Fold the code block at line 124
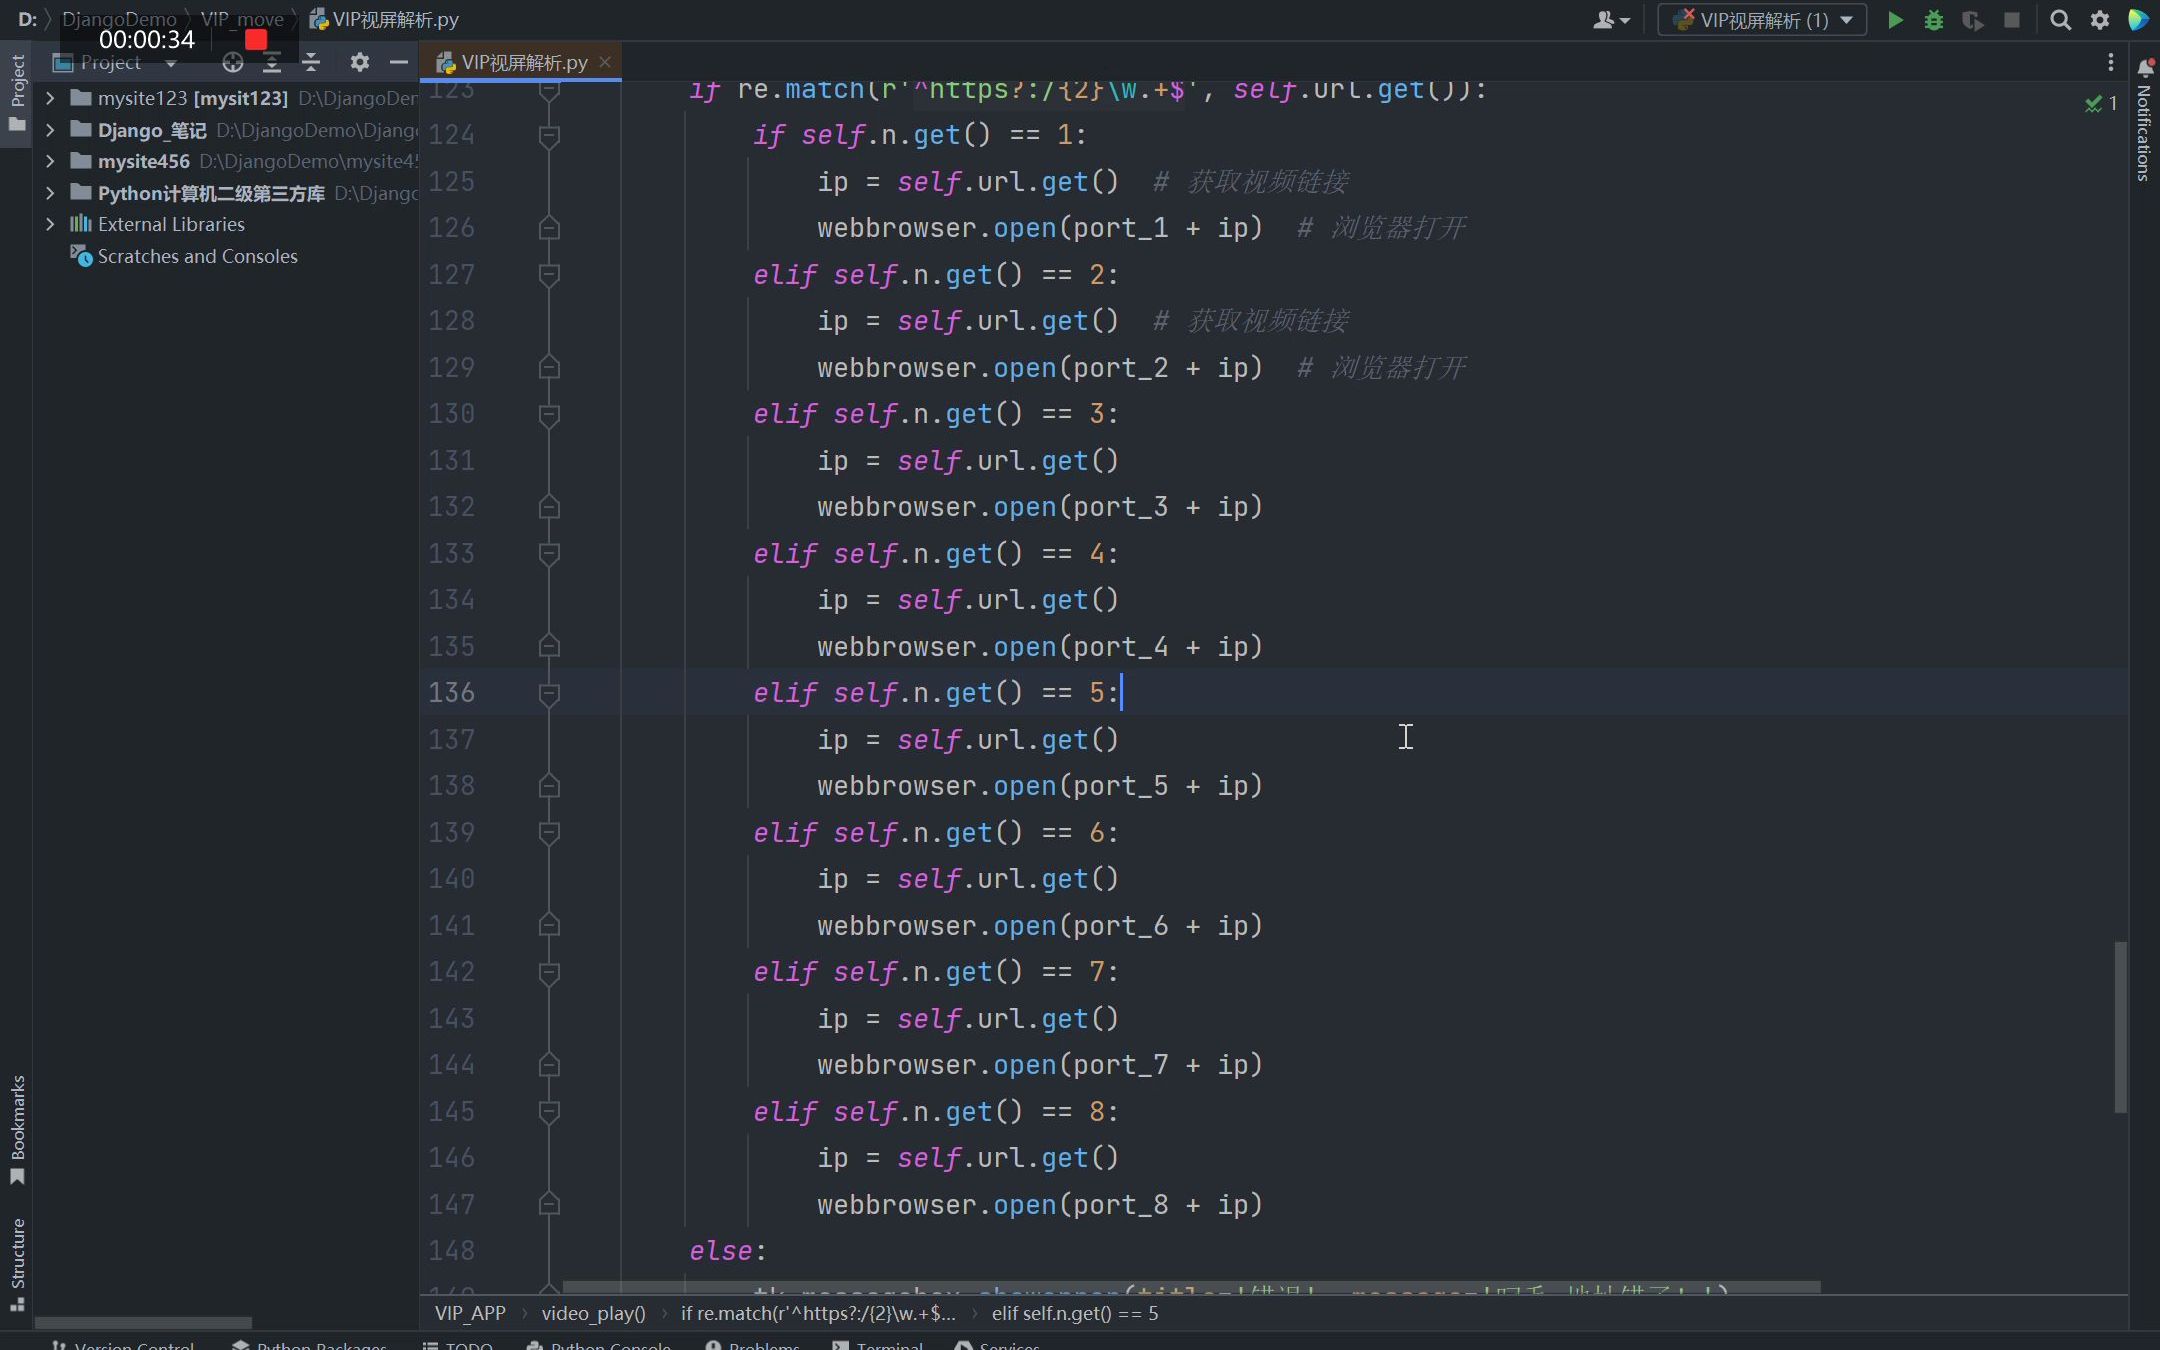2160x1350 pixels. [549, 135]
